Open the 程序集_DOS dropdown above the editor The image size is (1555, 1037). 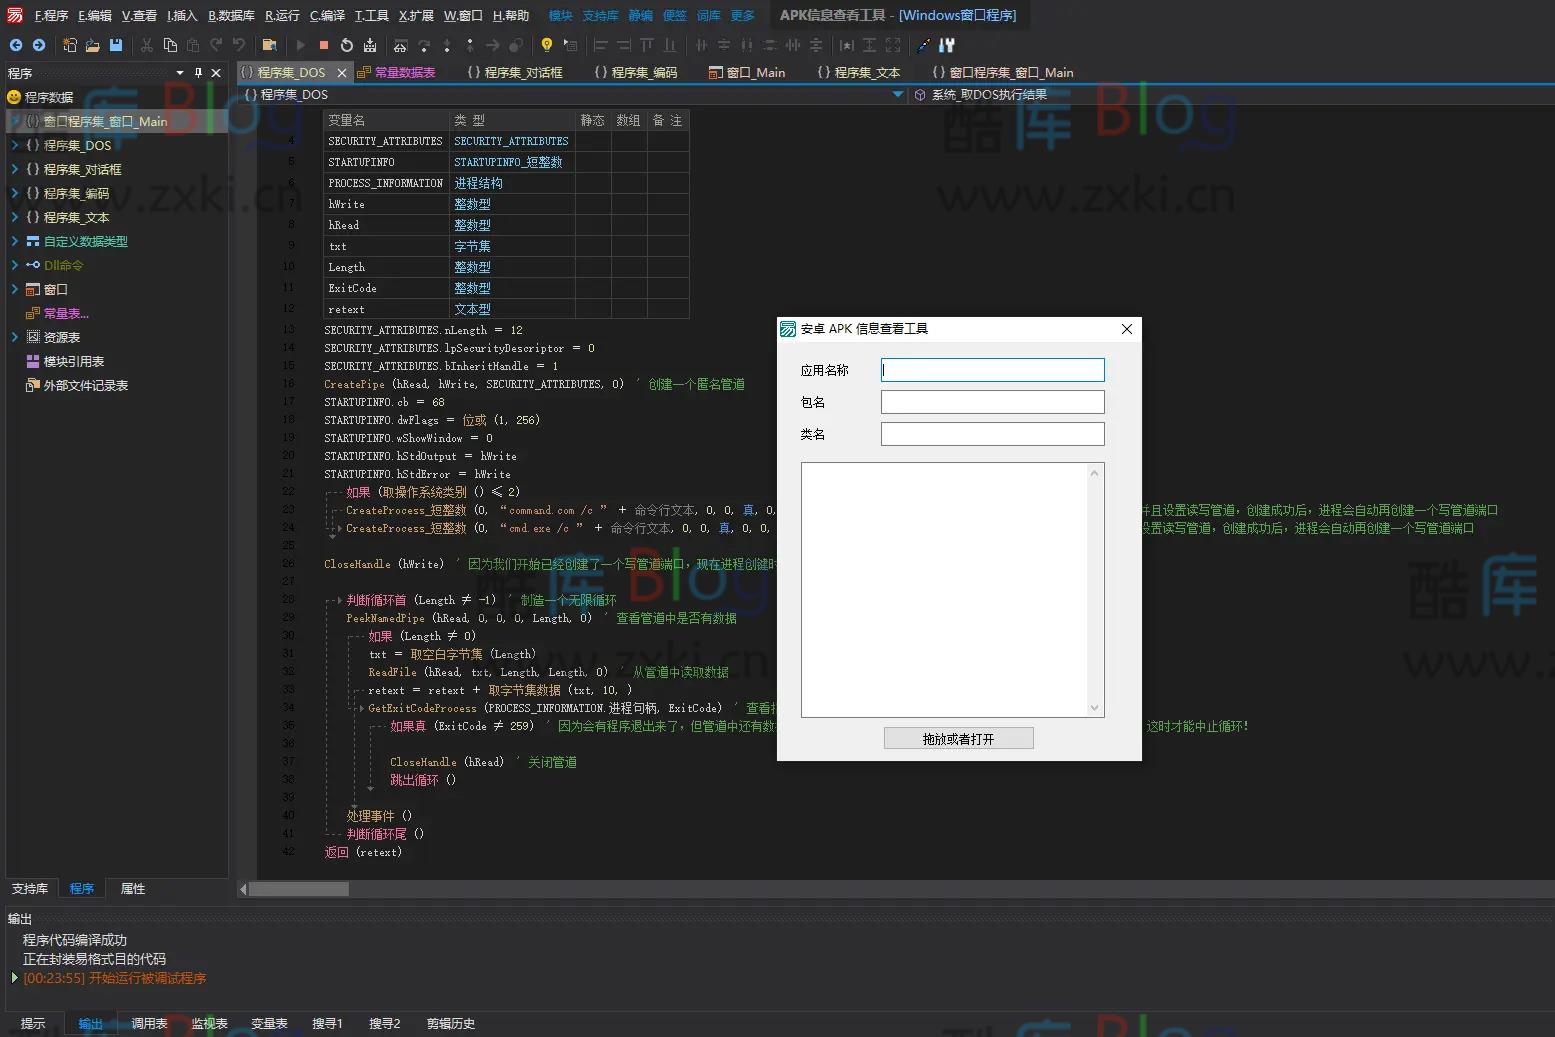[x=897, y=95]
